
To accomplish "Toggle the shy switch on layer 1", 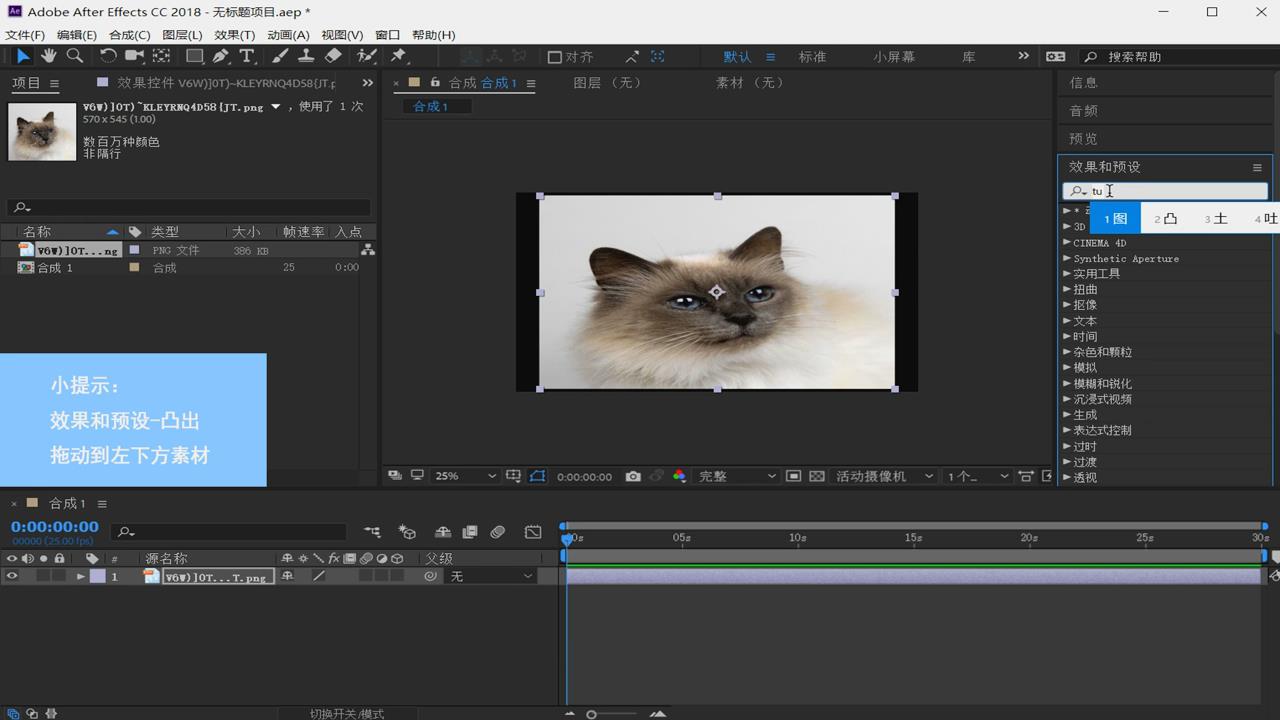I will coord(287,576).
